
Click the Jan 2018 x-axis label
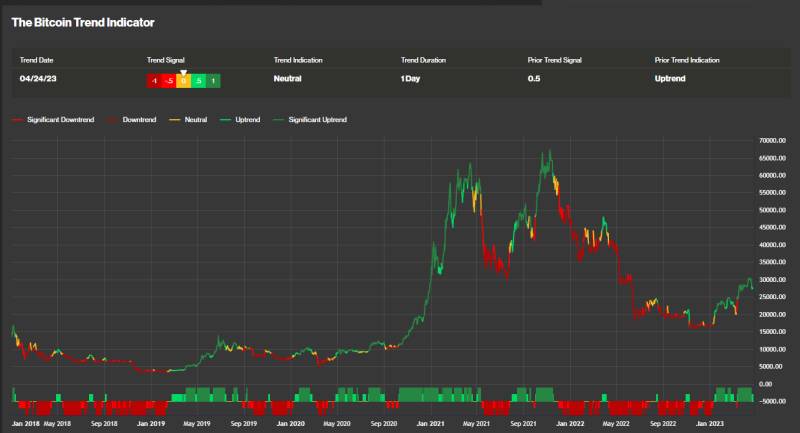tap(26, 424)
